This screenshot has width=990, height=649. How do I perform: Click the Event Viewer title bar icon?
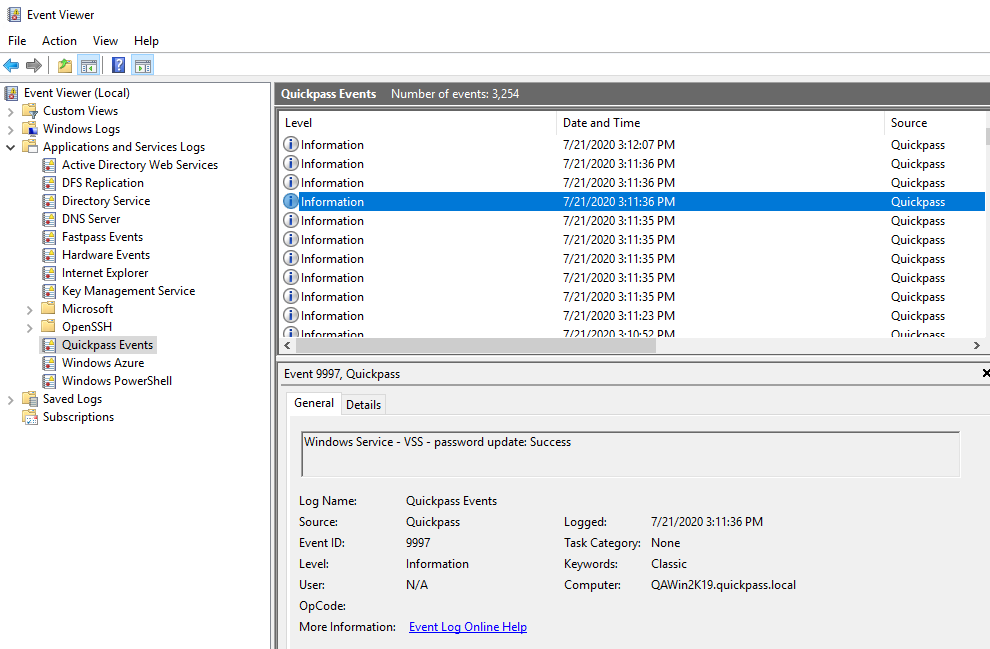tap(13, 15)
